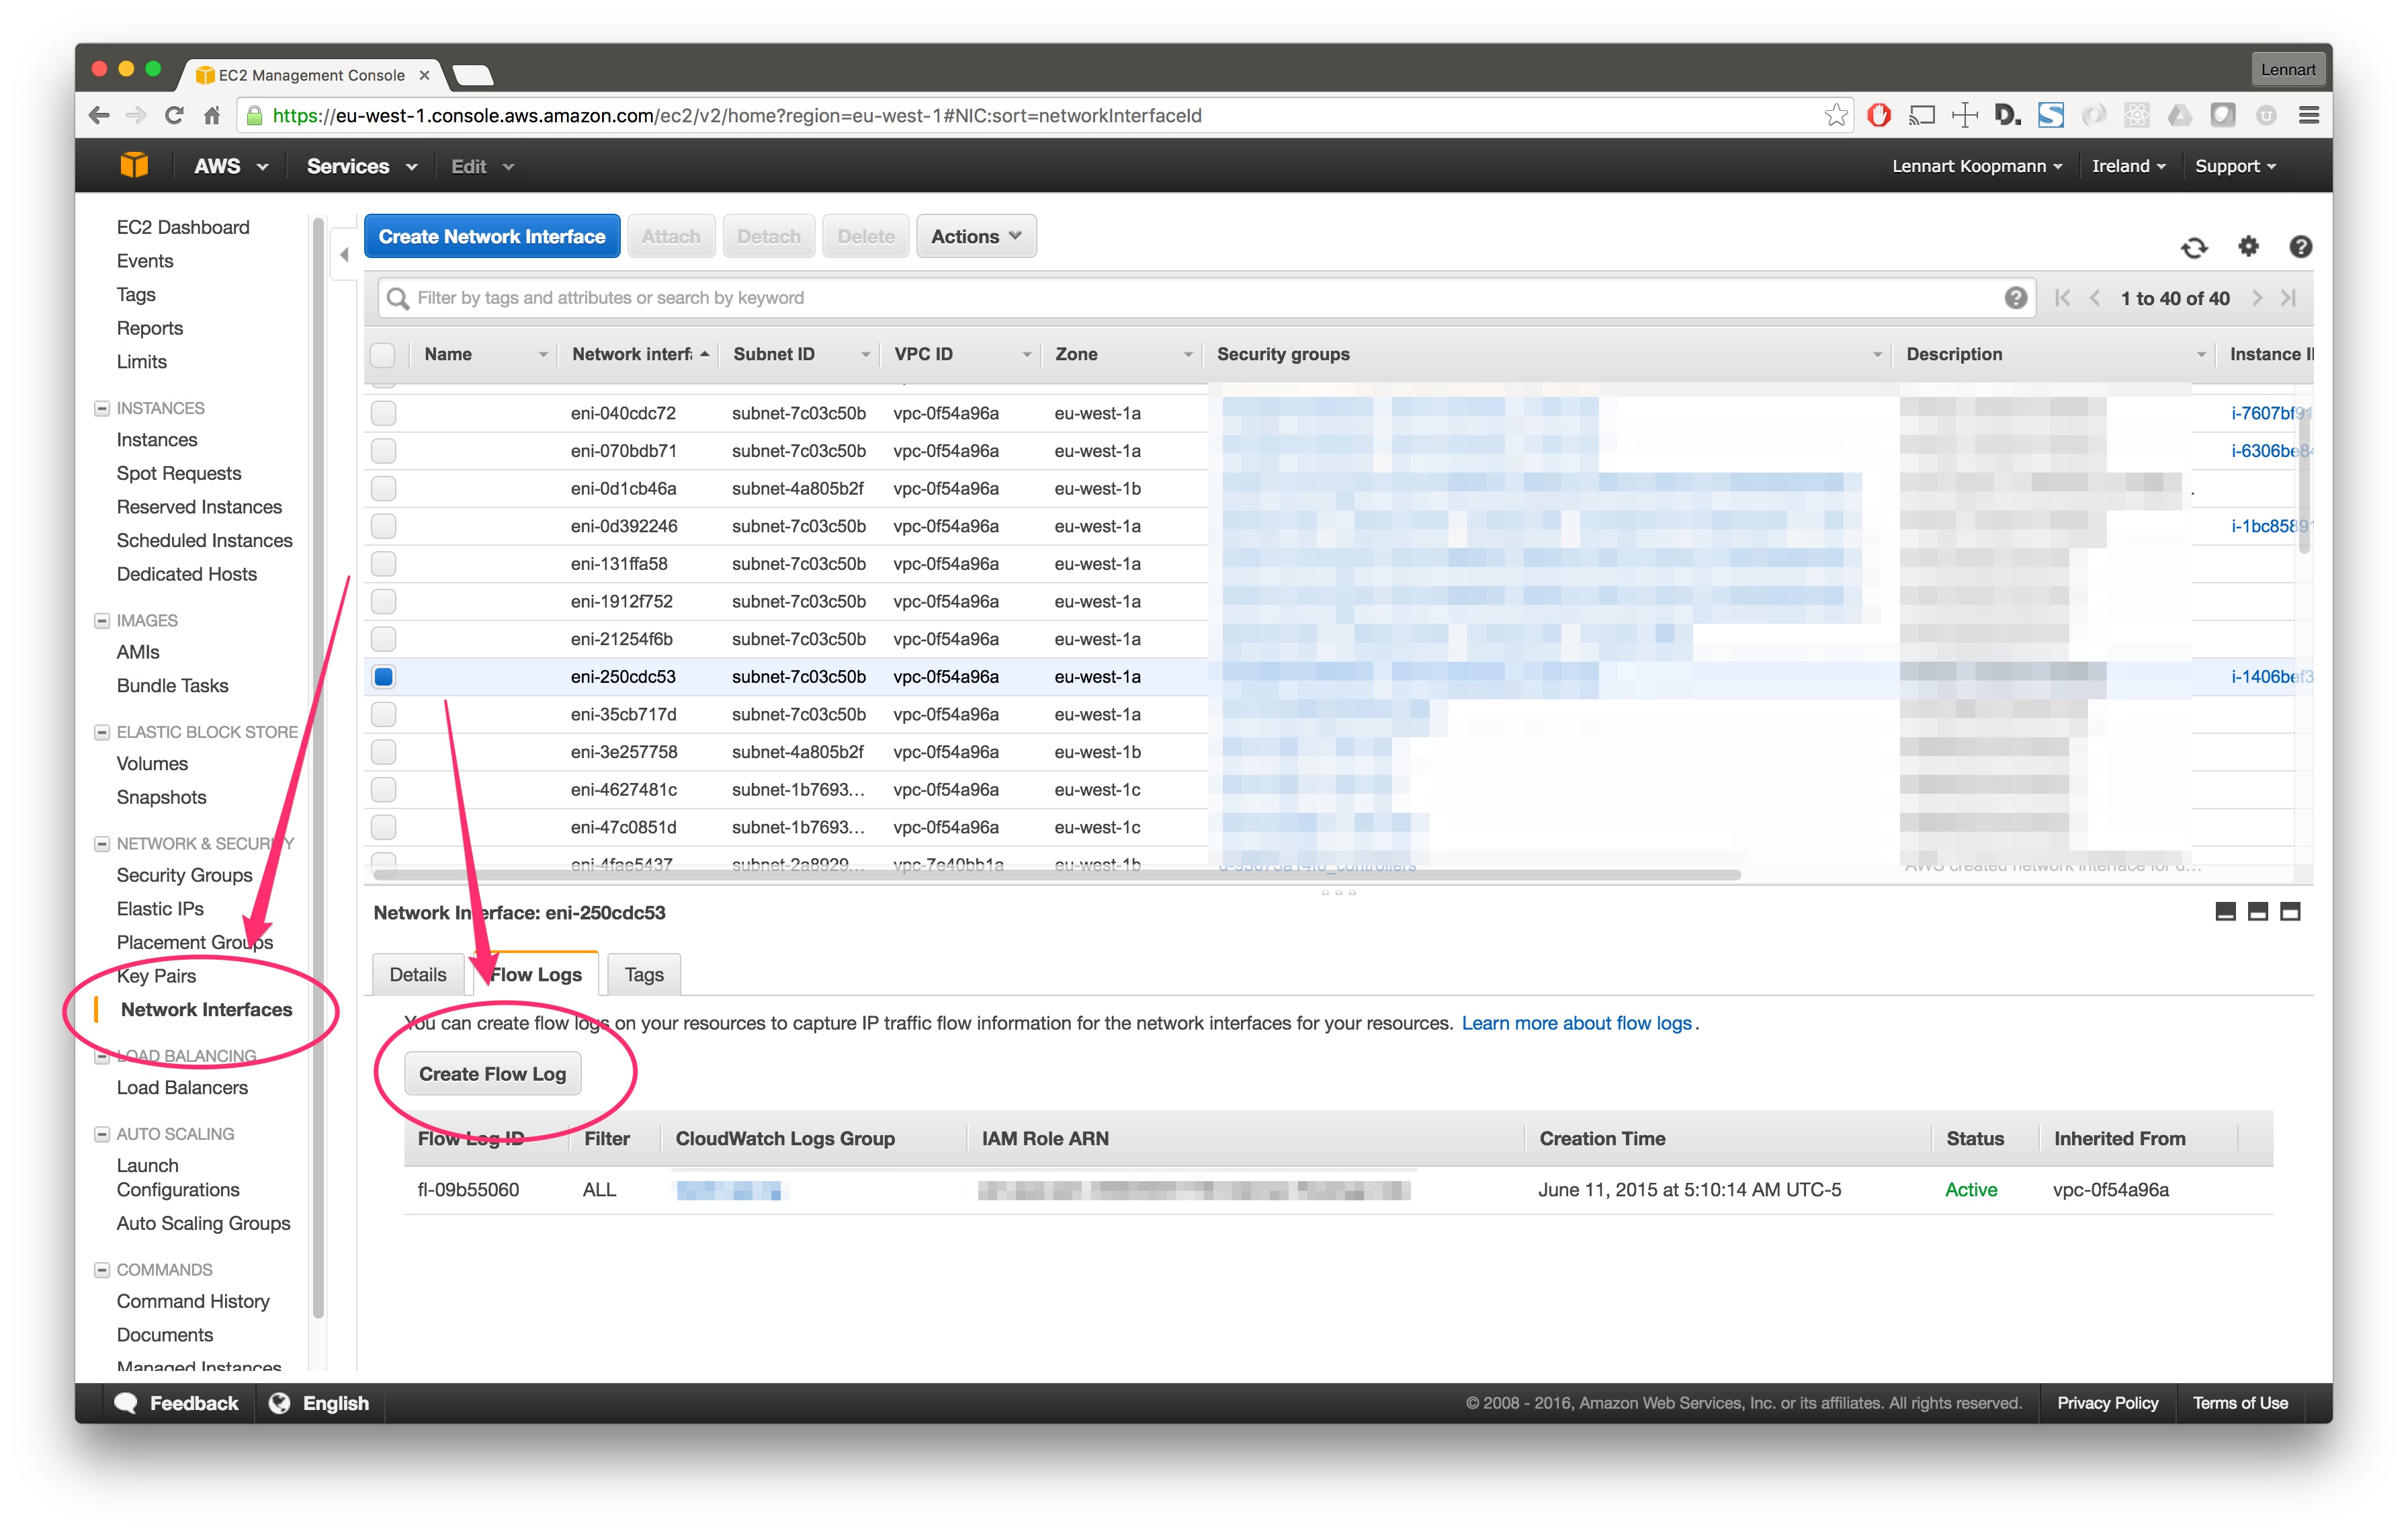Viewport: 2408px width, 1531px height.
Task: Open the Actions dropdown
Action: pos(975,237)
